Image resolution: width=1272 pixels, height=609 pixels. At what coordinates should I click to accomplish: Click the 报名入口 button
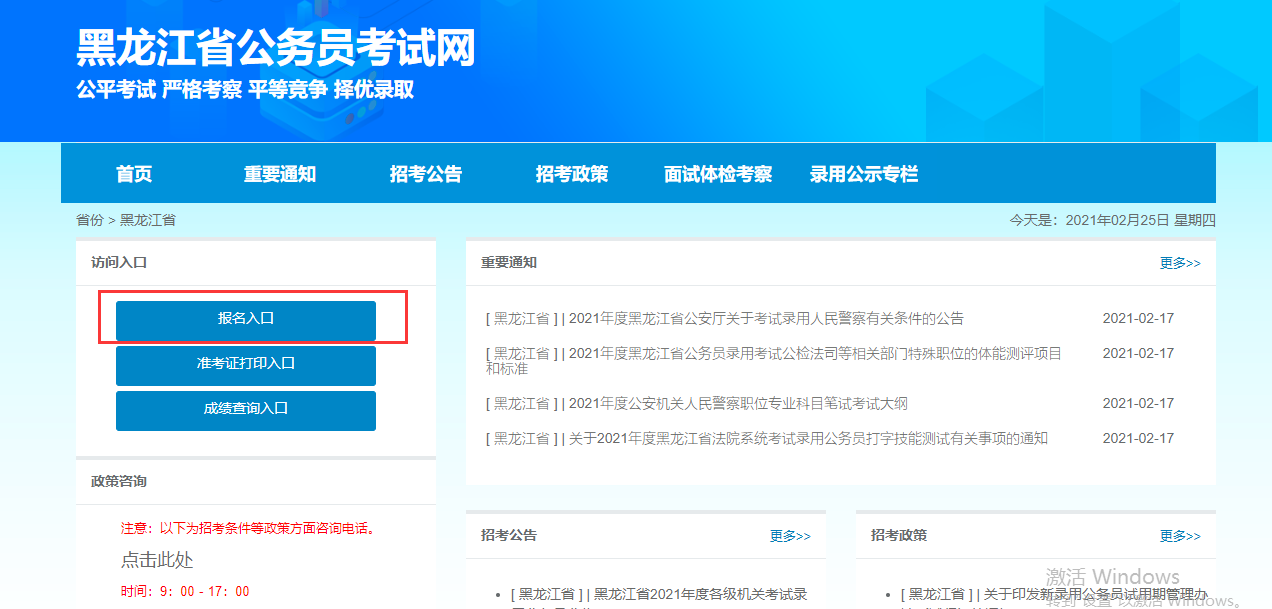pos(245,320)
